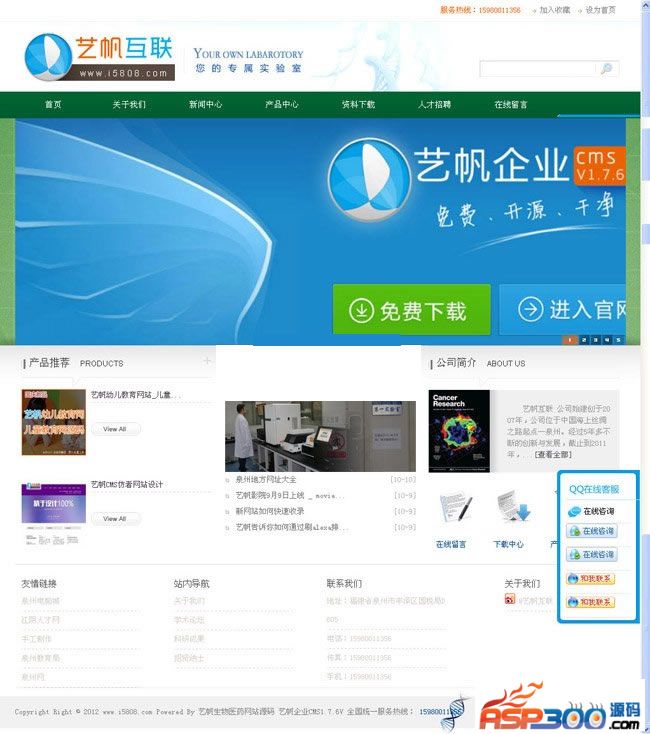
Task: Open 关于我们 link under 站内导航 footer
Action: pyautogui.click(x=190, y=601)
